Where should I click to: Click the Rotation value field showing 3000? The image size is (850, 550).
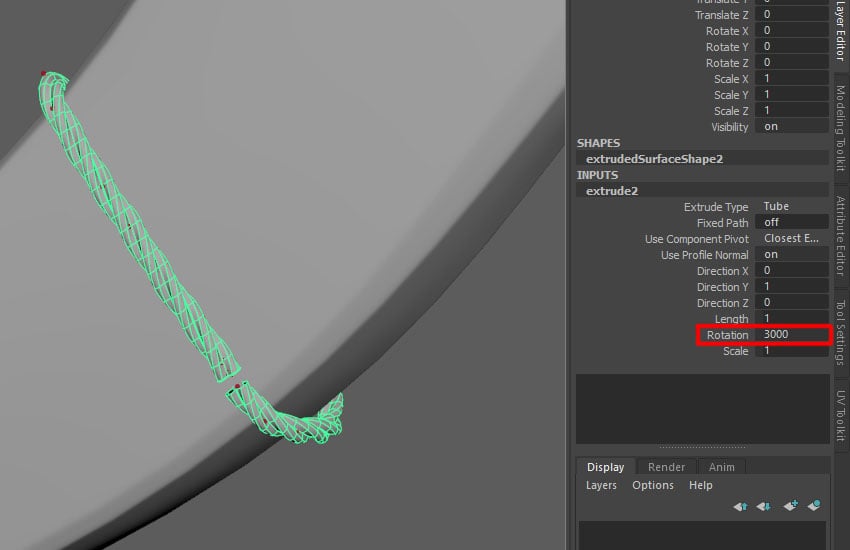click(791, 334)
